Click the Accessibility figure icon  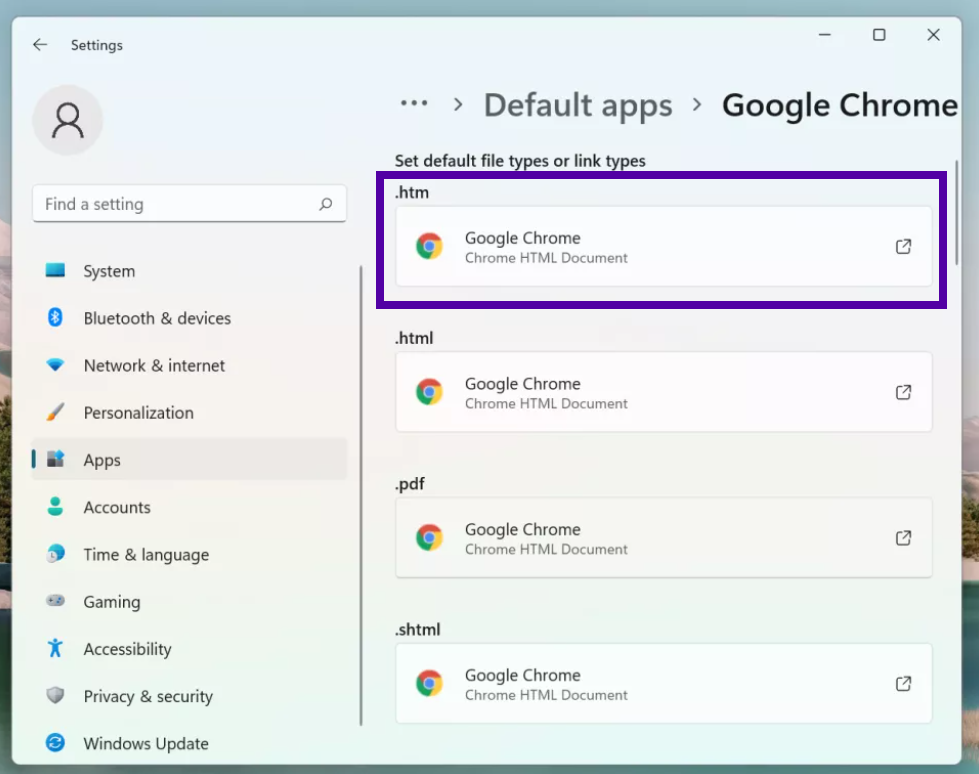pos(55,648)
